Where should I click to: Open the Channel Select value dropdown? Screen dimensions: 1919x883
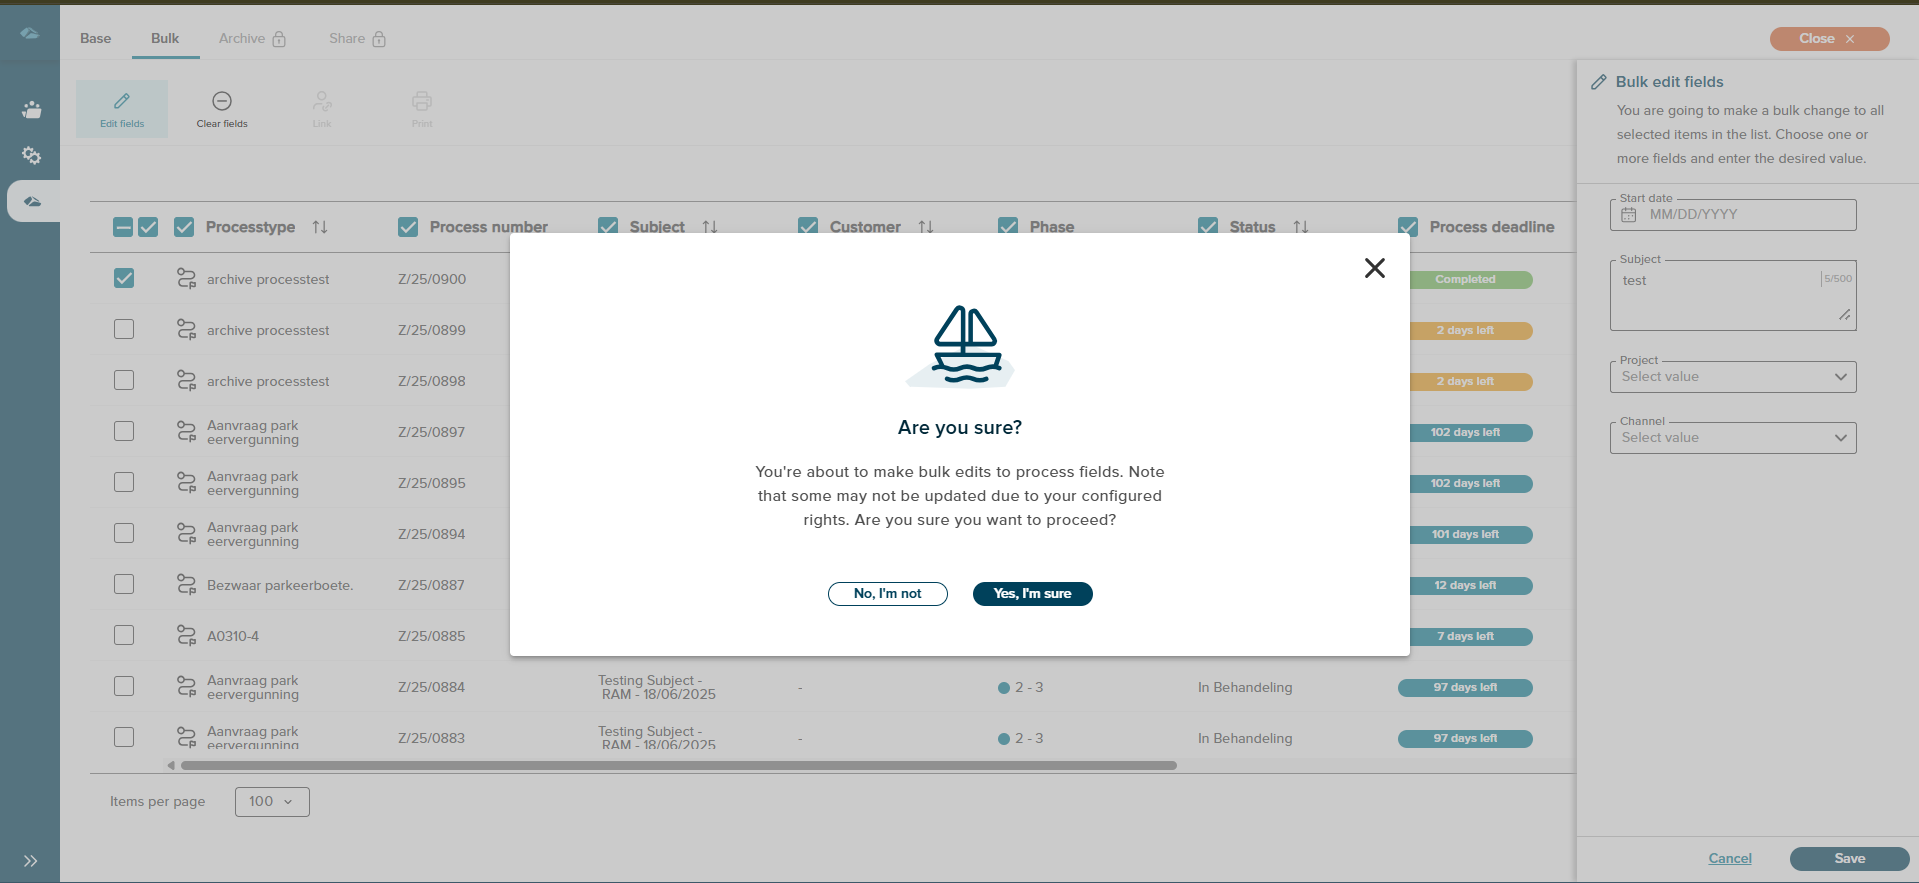pyautogui.click(x=1733, y=438)
